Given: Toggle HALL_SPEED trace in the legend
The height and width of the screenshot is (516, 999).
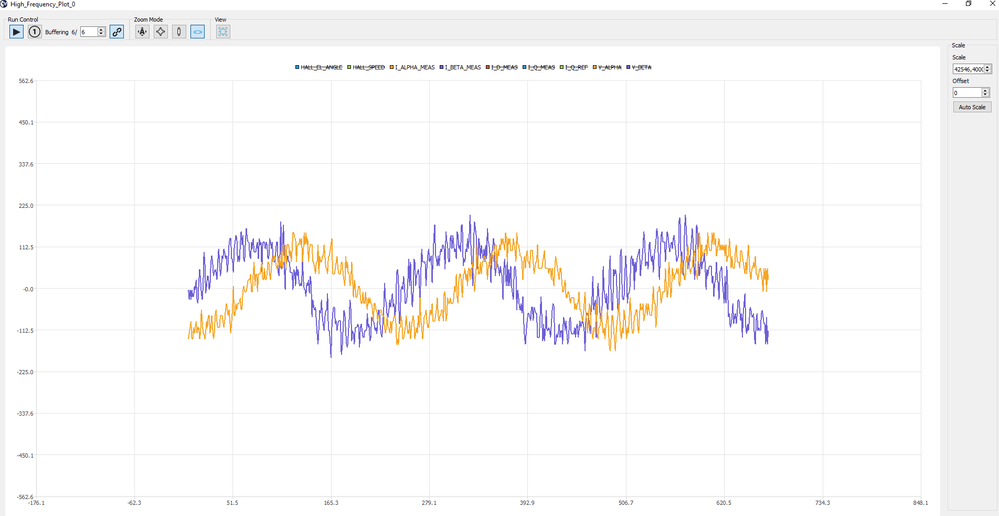Looking at the screenshot, I should click(366, 67).
